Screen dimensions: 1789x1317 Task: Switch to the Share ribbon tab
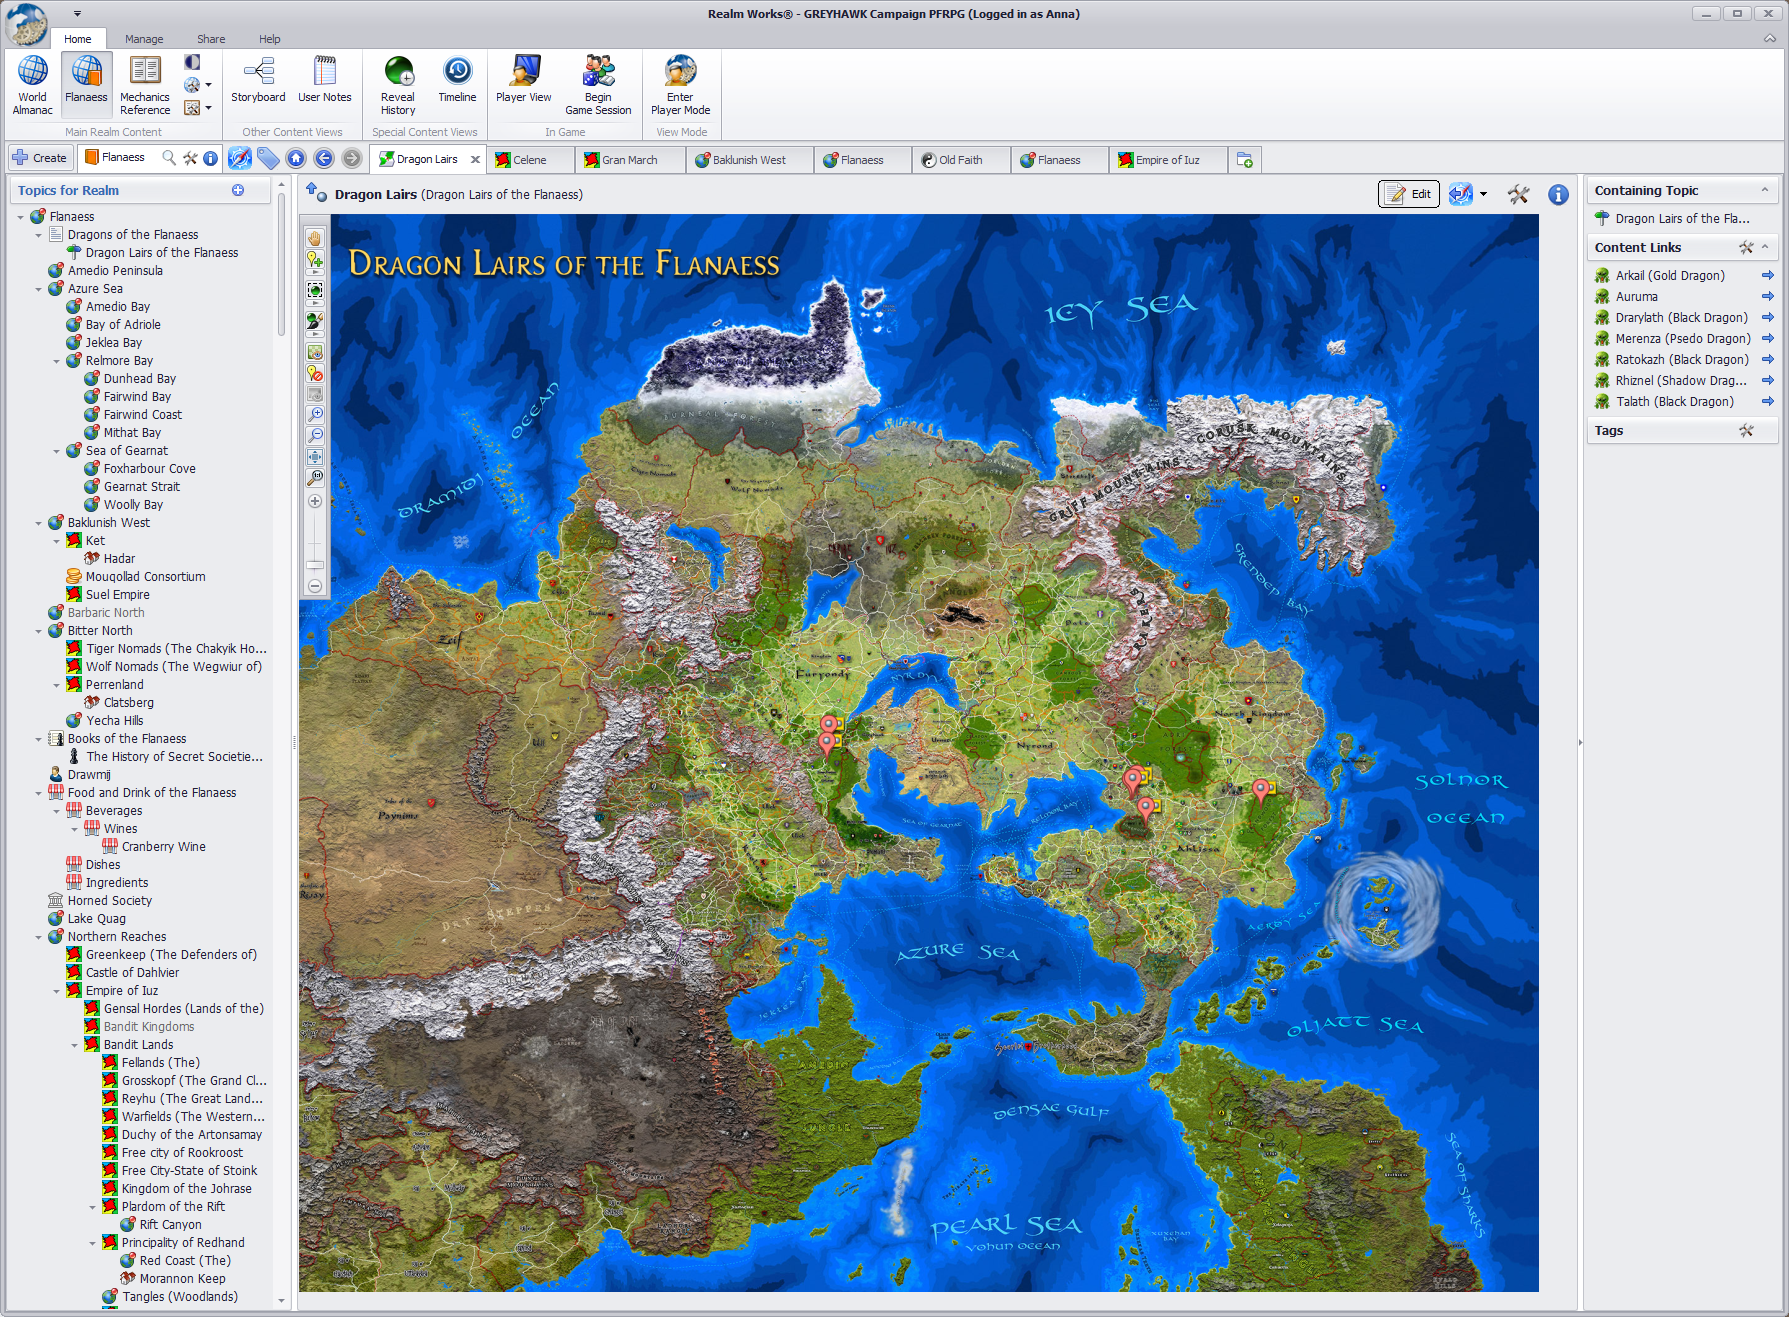(x=211, y=39)
